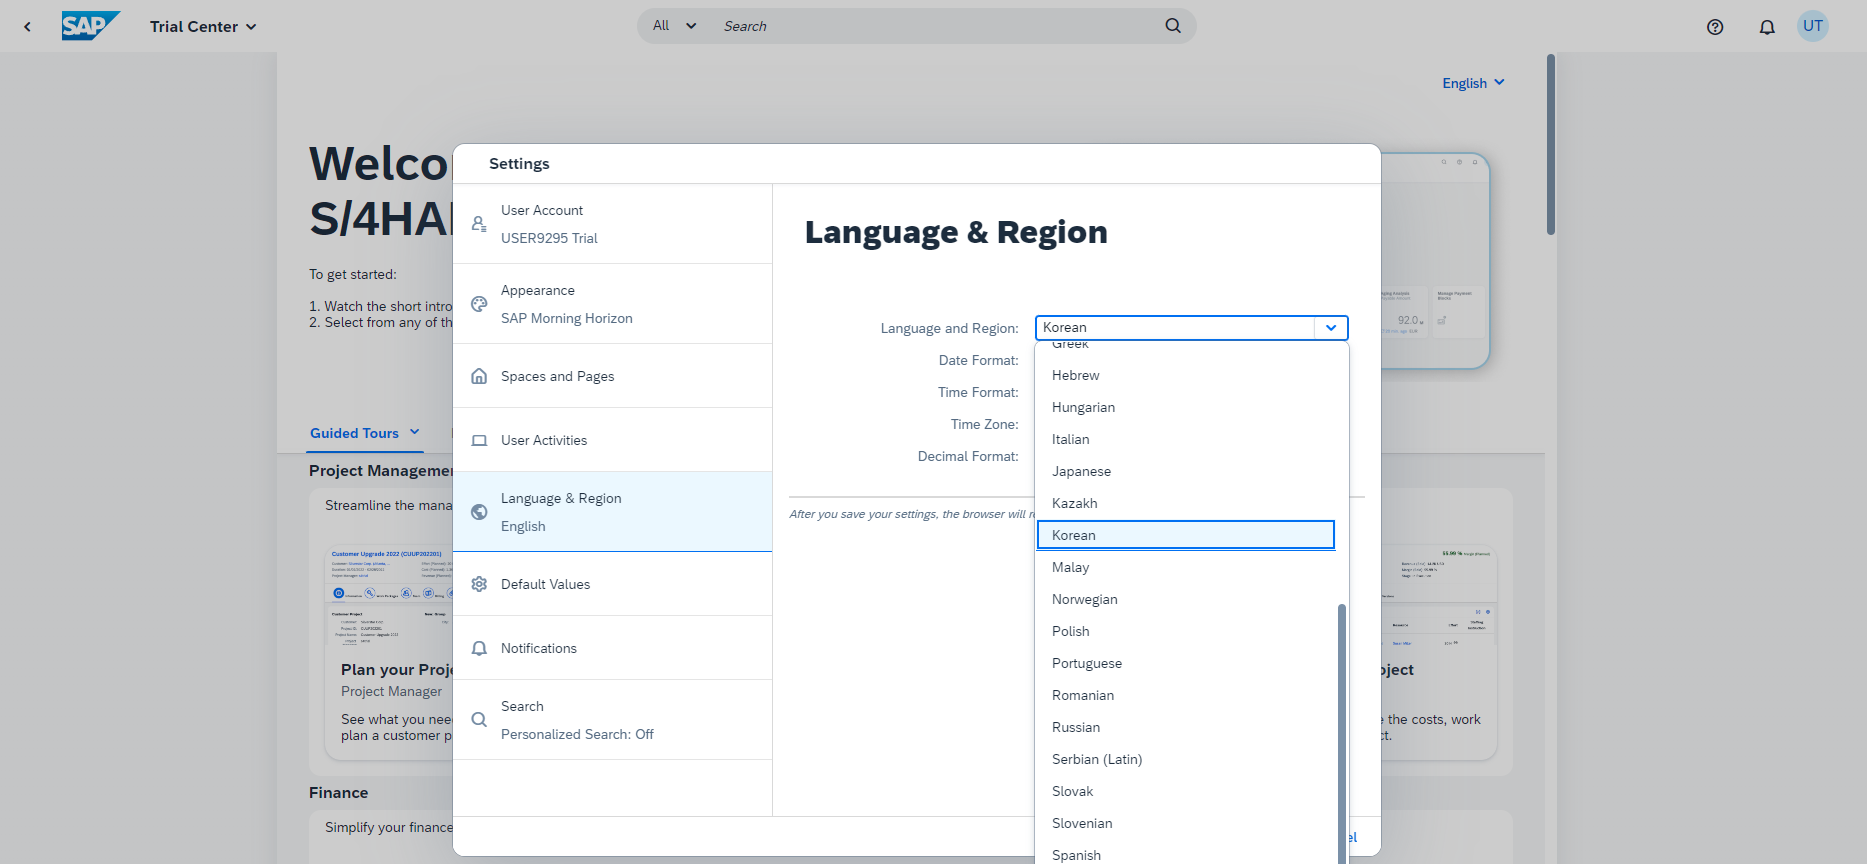Open the UT user avatar menu
The image size is (1867, 864).
pyautogui.click(x=1813, y=26)
